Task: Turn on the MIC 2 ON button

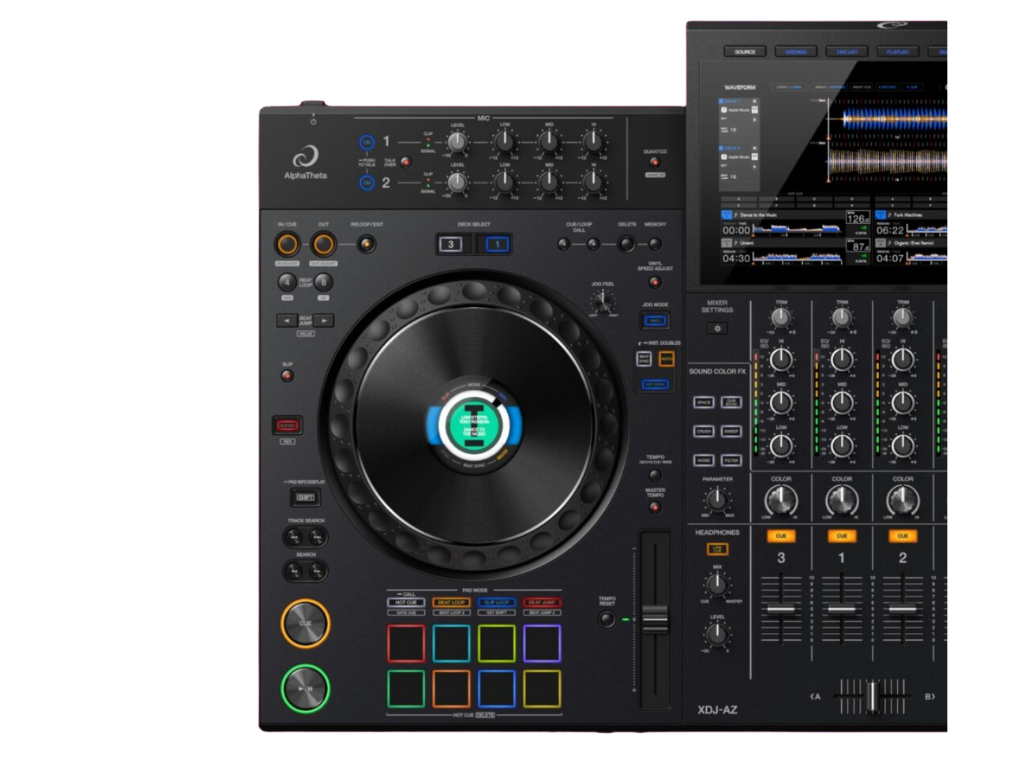Action: [367, 183]
